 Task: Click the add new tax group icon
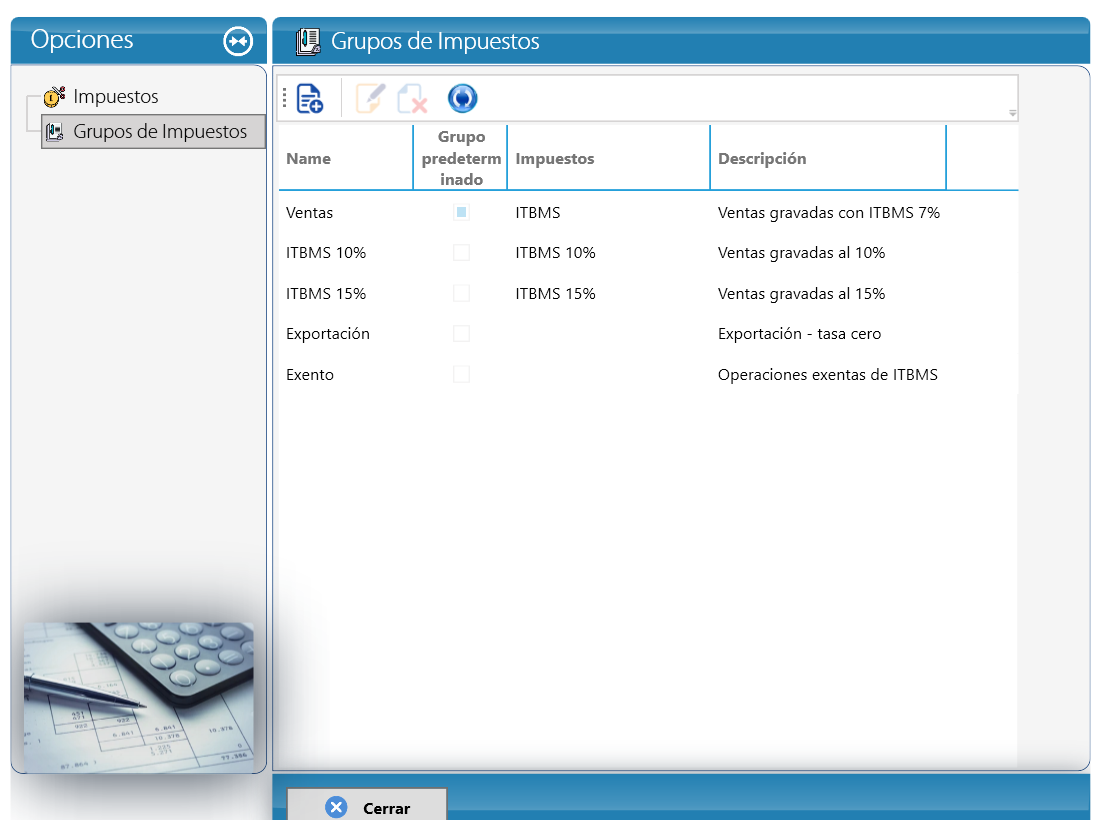click(x=309, y=98)
